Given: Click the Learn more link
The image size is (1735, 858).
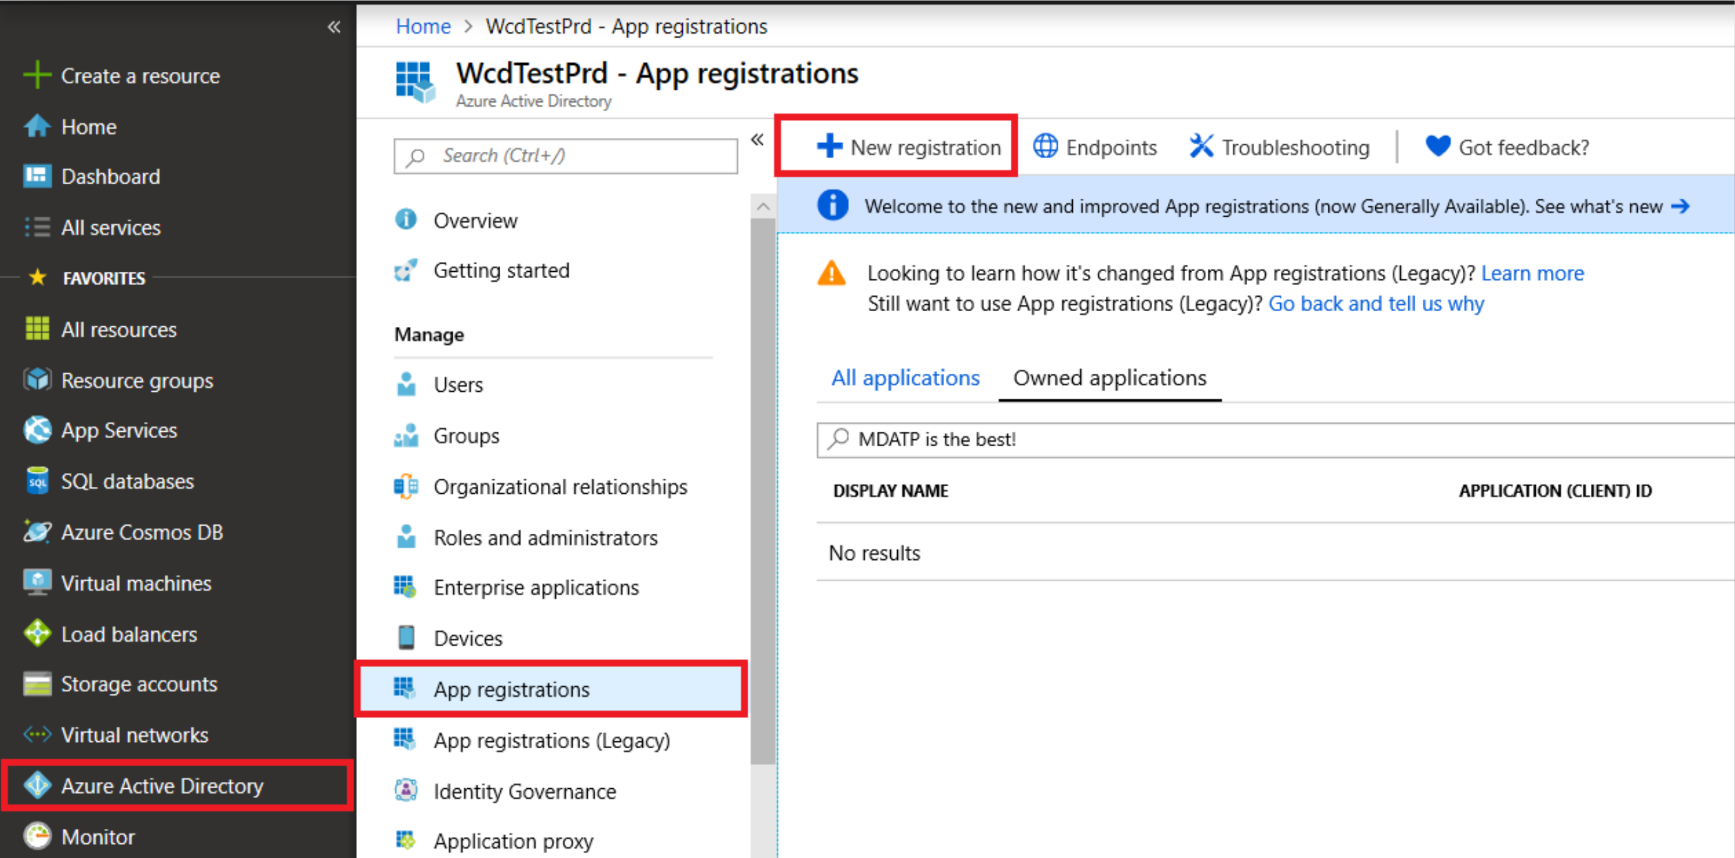Looking at the screenshot, I should click(x=1532, y=273).
